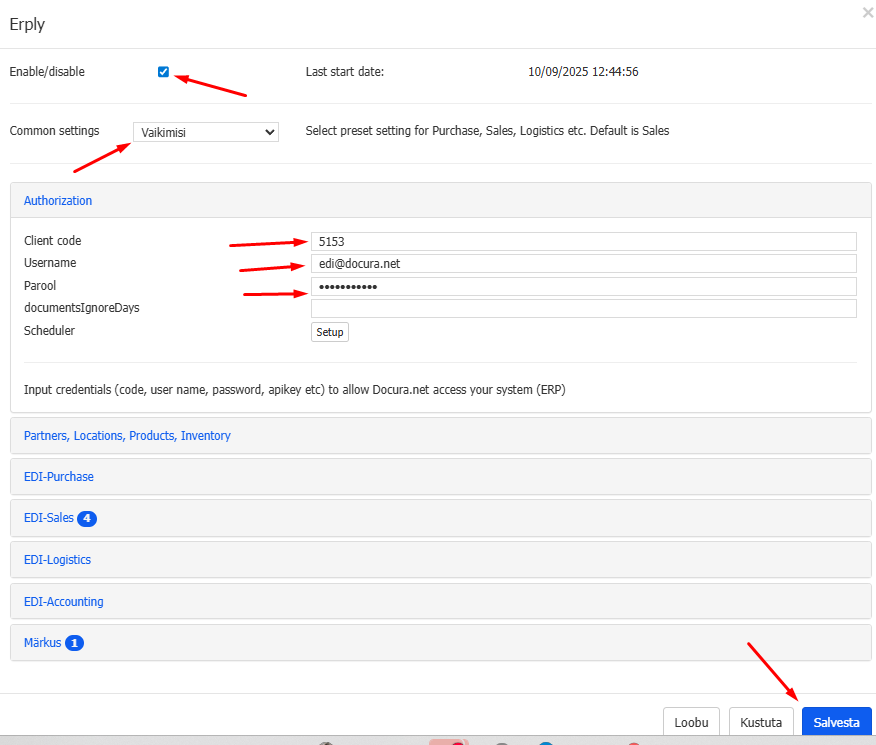The width and height of the screenshot is (876, 745).
Task: Open the Scheduler Setup button
Action: click(x=330, y=332)
